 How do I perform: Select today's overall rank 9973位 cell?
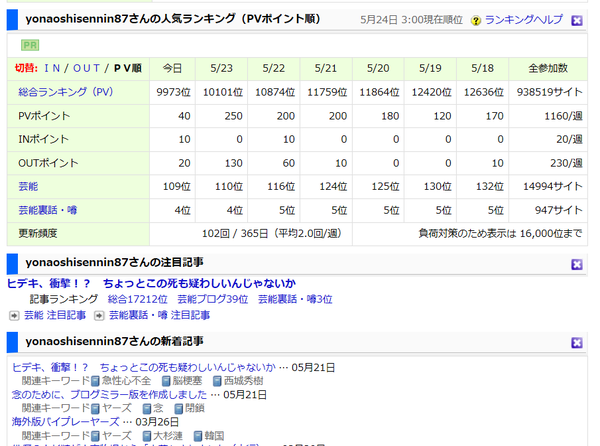173,92
